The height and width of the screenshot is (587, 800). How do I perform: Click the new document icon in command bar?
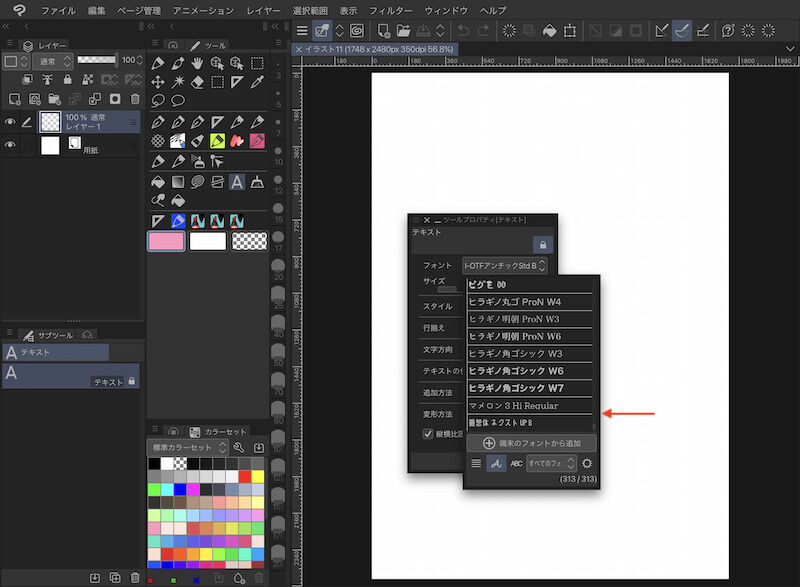point(384,31)
